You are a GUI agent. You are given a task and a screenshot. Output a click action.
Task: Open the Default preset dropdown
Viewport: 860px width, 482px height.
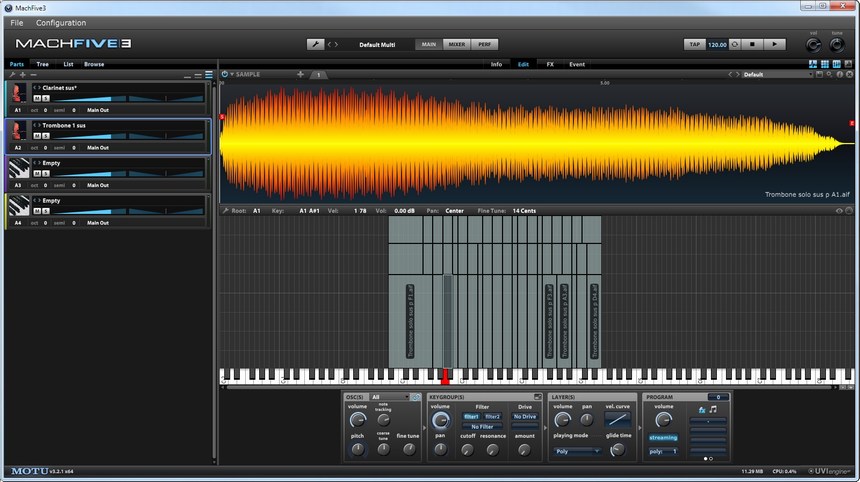coord(775,74)
